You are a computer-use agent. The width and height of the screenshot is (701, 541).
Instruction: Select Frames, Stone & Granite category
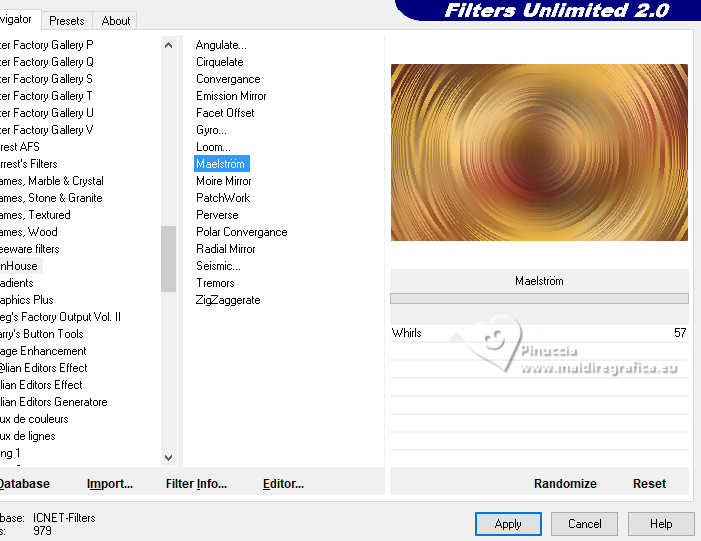[x=51, y=198]
